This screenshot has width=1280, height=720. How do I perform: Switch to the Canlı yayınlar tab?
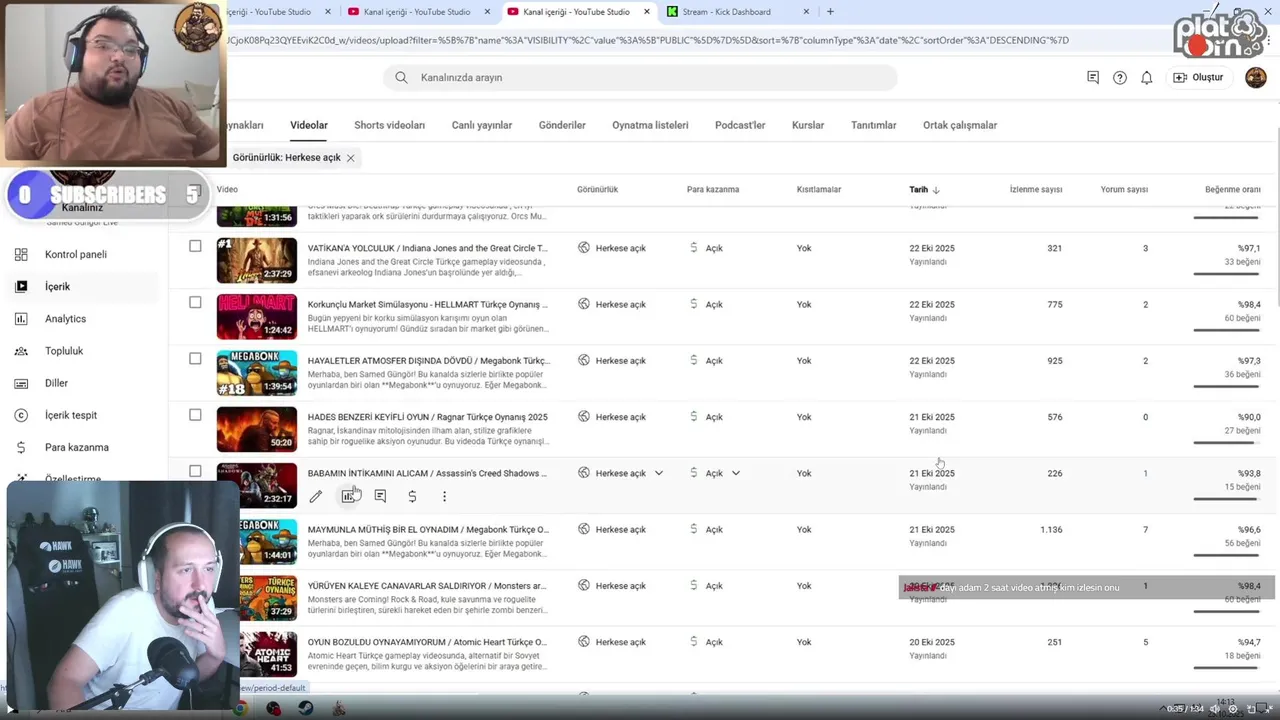(482, 125)
